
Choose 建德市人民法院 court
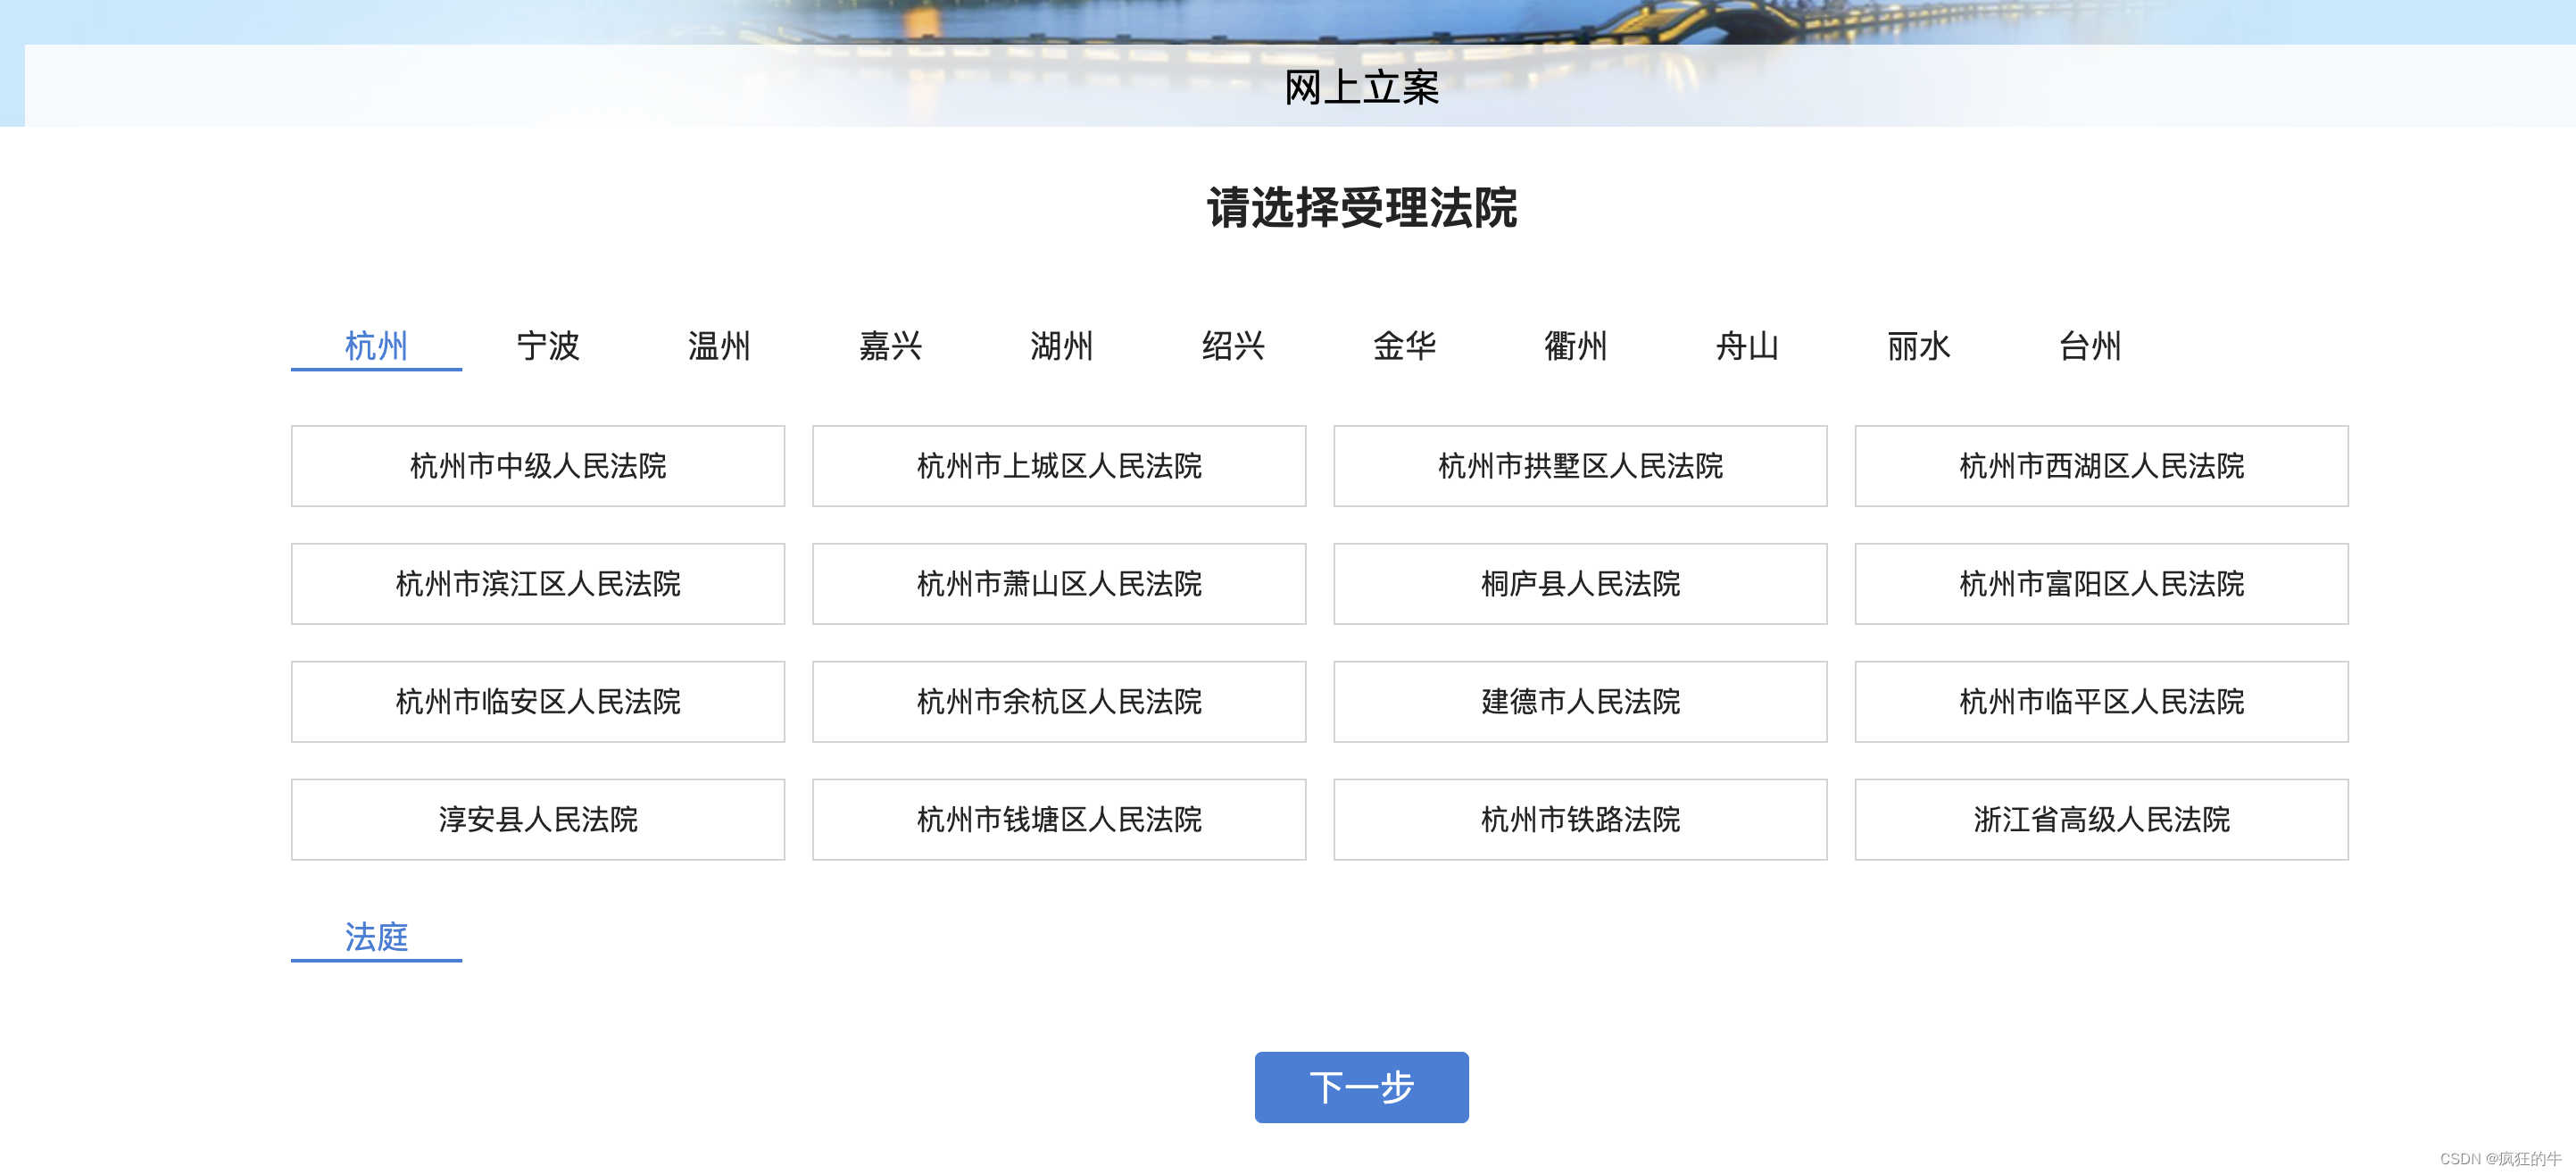1580,702
